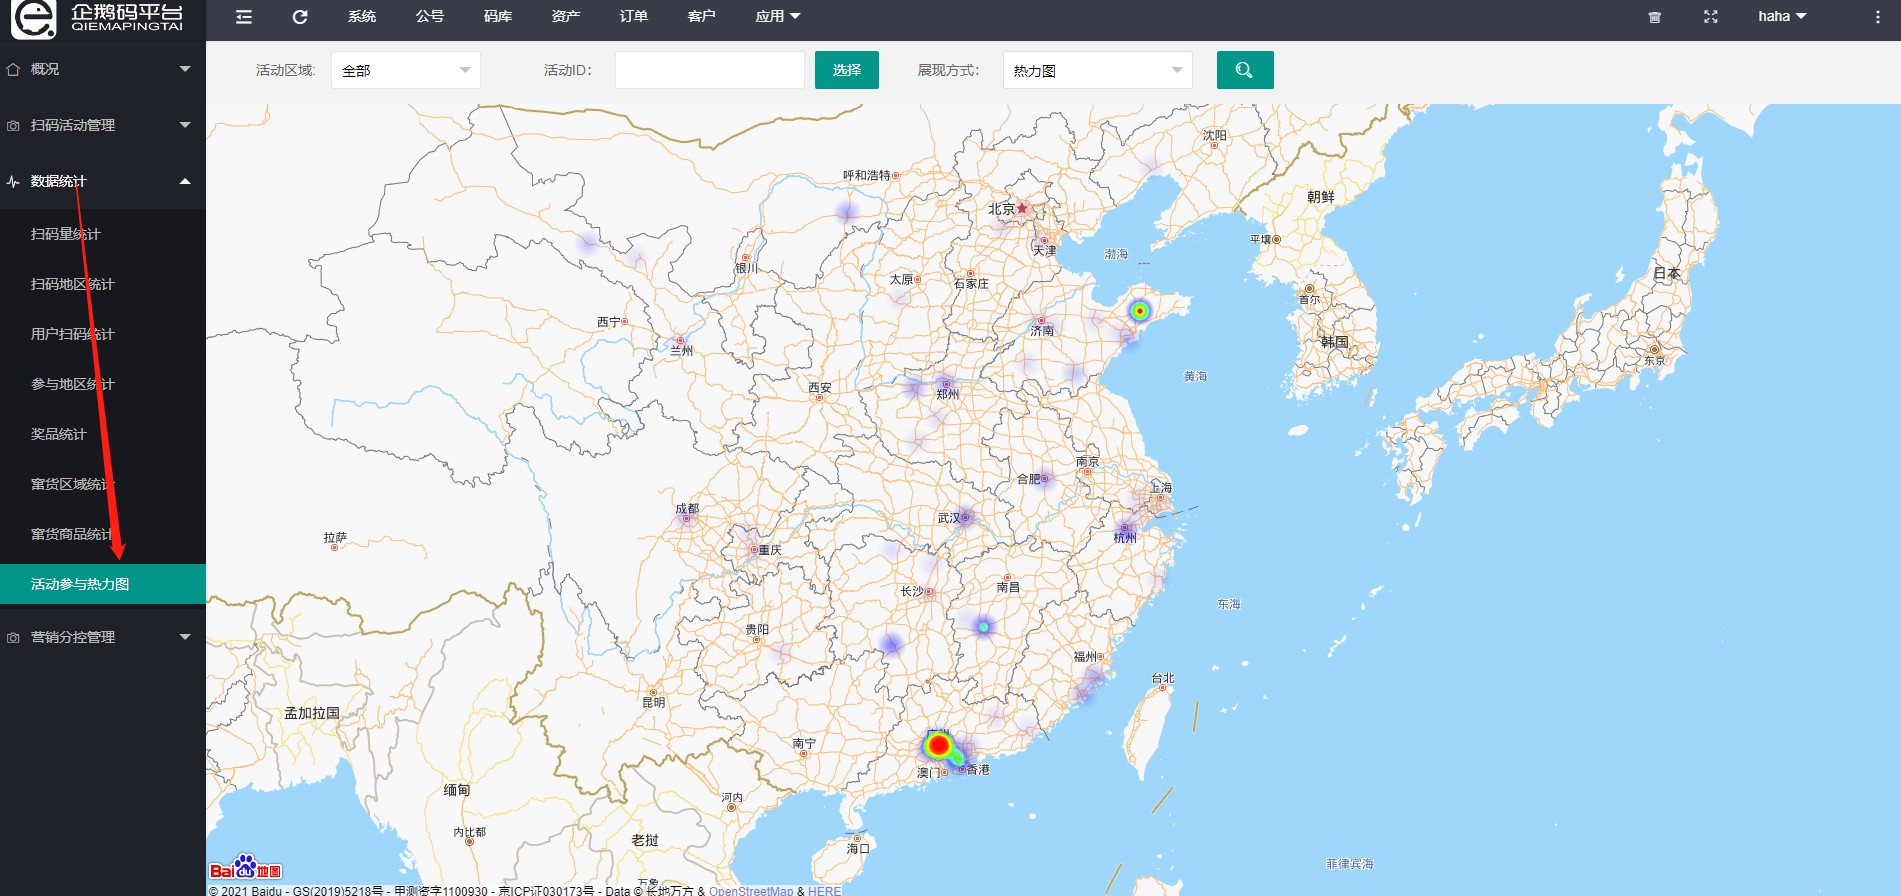Click the 扫码活动管理 sidebar icon
1901x896 pixels.
click(x=13, y=125)
